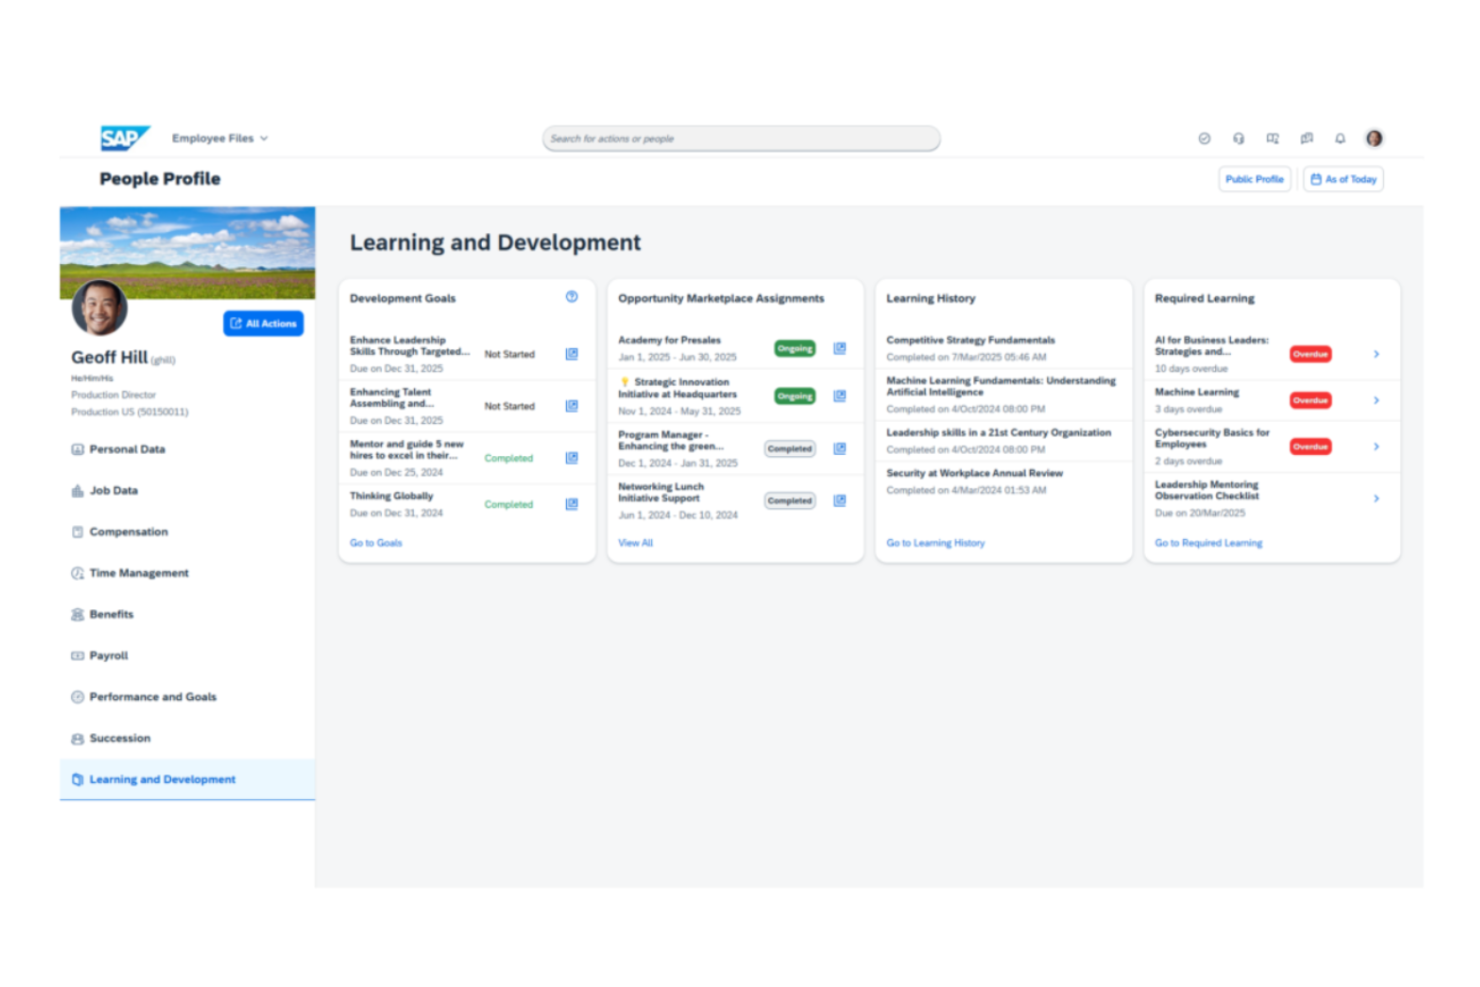Screen dimensions: 1480x987
Task: Expand the AI for Business Leaders chevron
Action: click(1377, 354)
